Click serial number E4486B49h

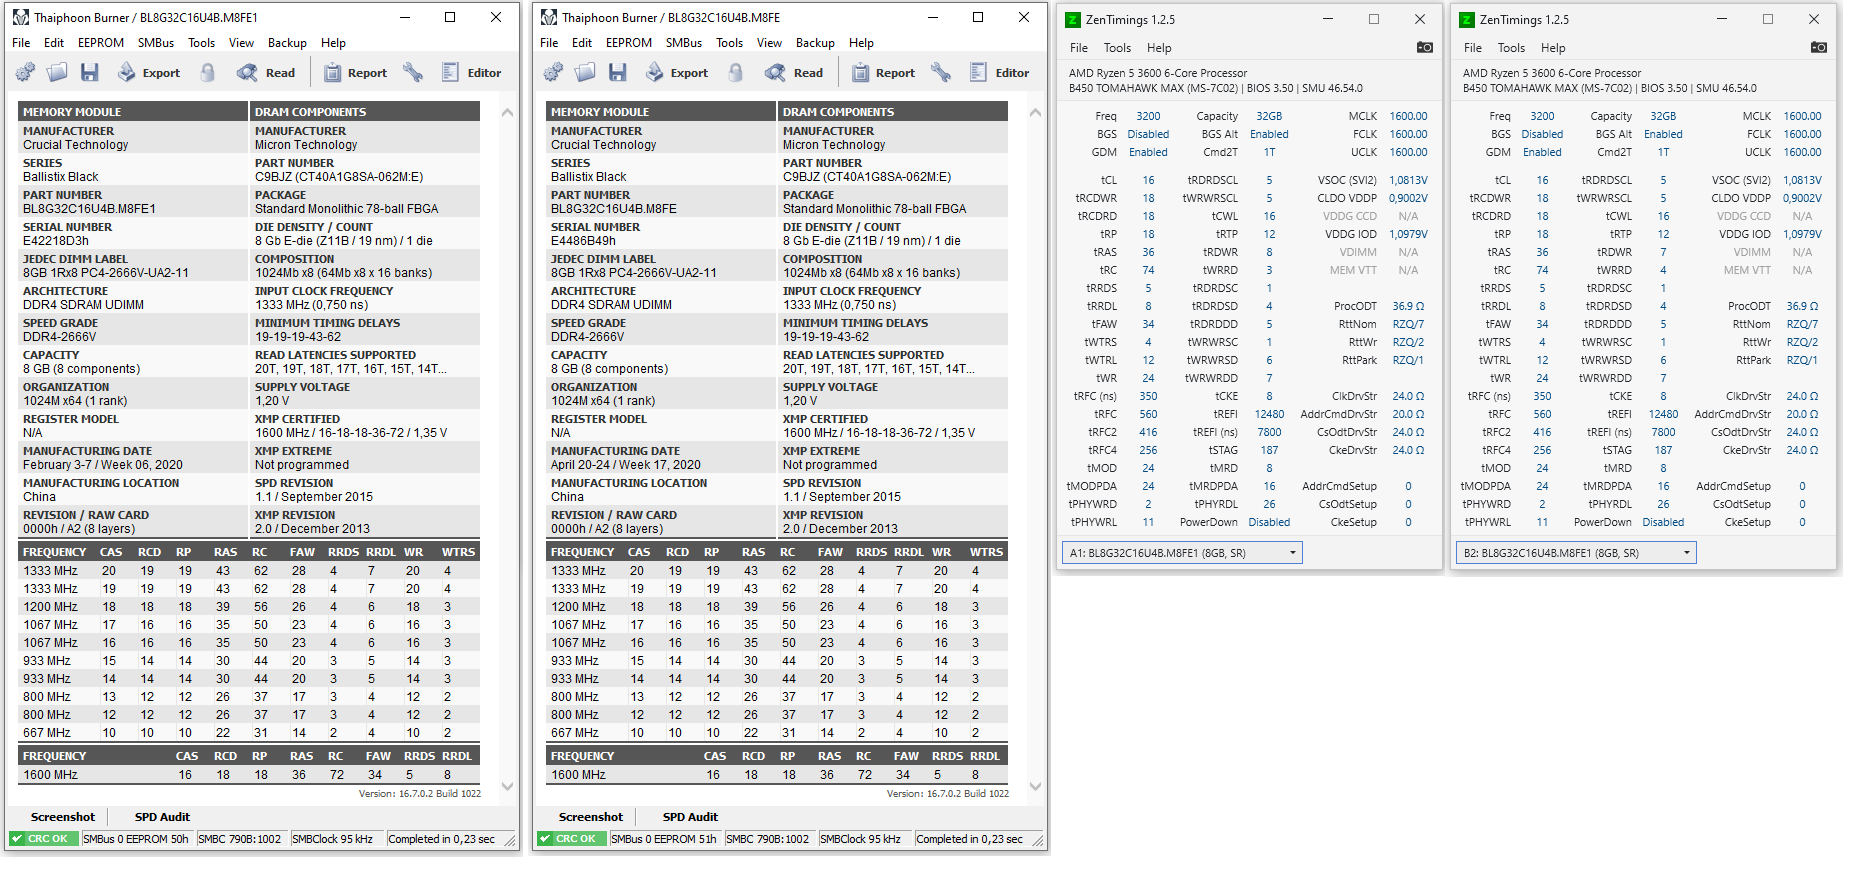click(583, 241)
